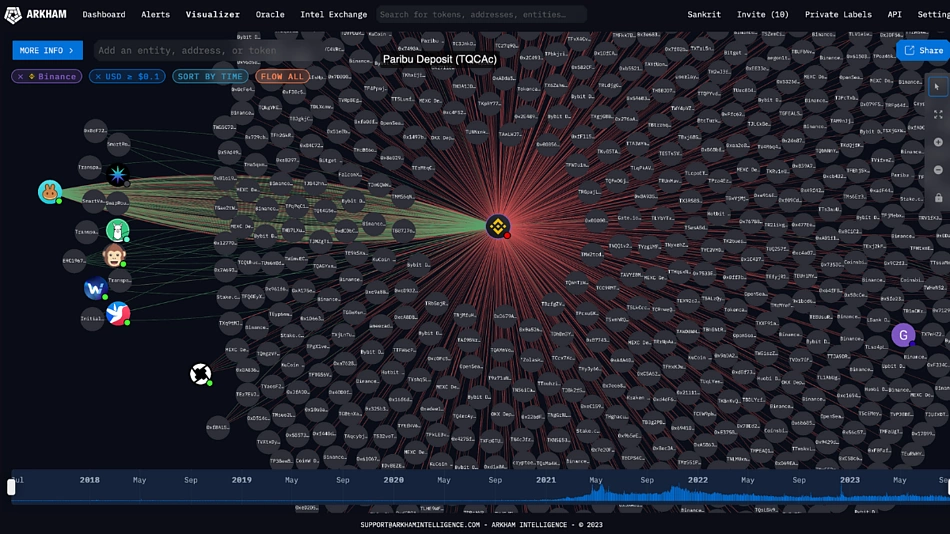
Task: Click the Share button
Action: pyautogui.click(x=923, y=50)
